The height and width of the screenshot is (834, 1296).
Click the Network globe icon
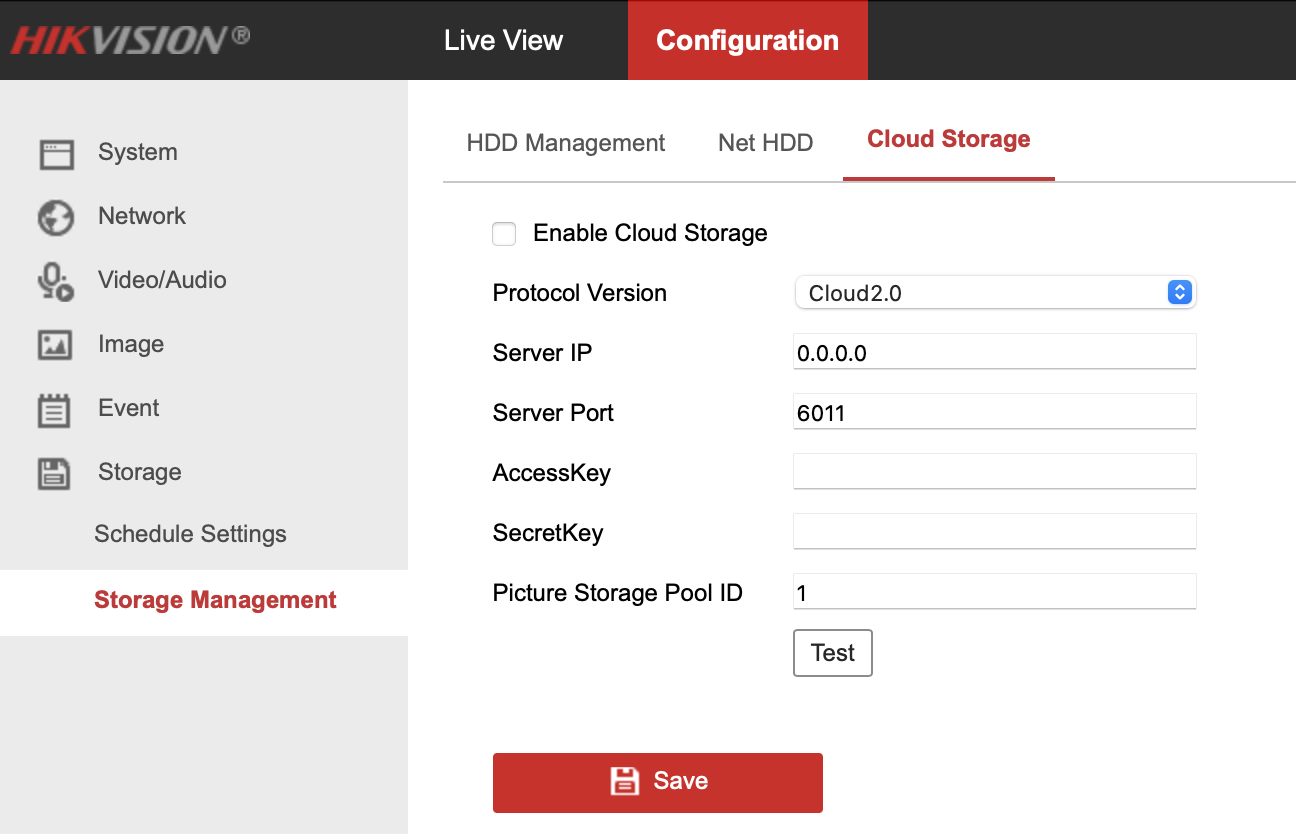pyautogui.click(x=56, y=218)
